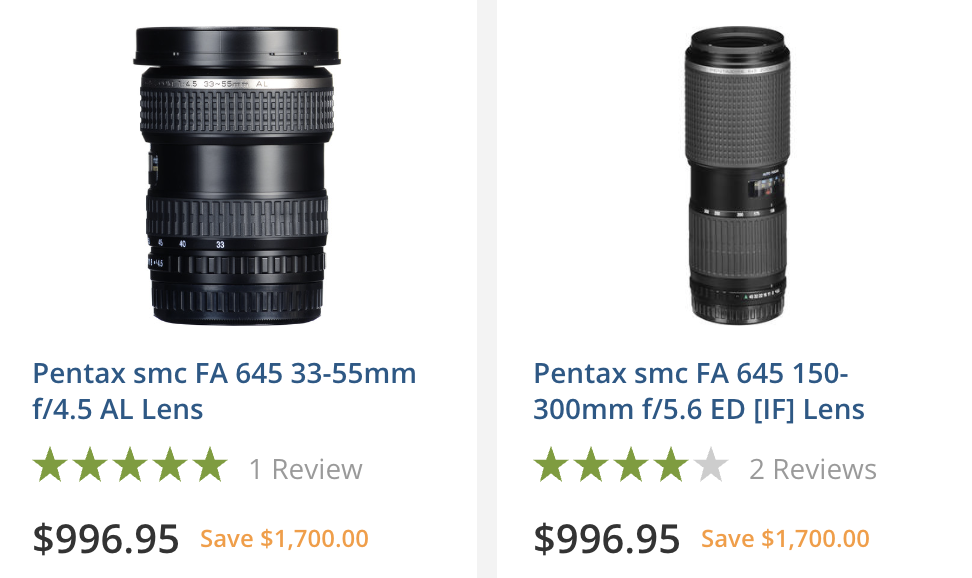Click the $996.95 price under the 33-55mm lens
Image resolution: width=972 pixels, height=578 pixels.
tap(104, 538)
